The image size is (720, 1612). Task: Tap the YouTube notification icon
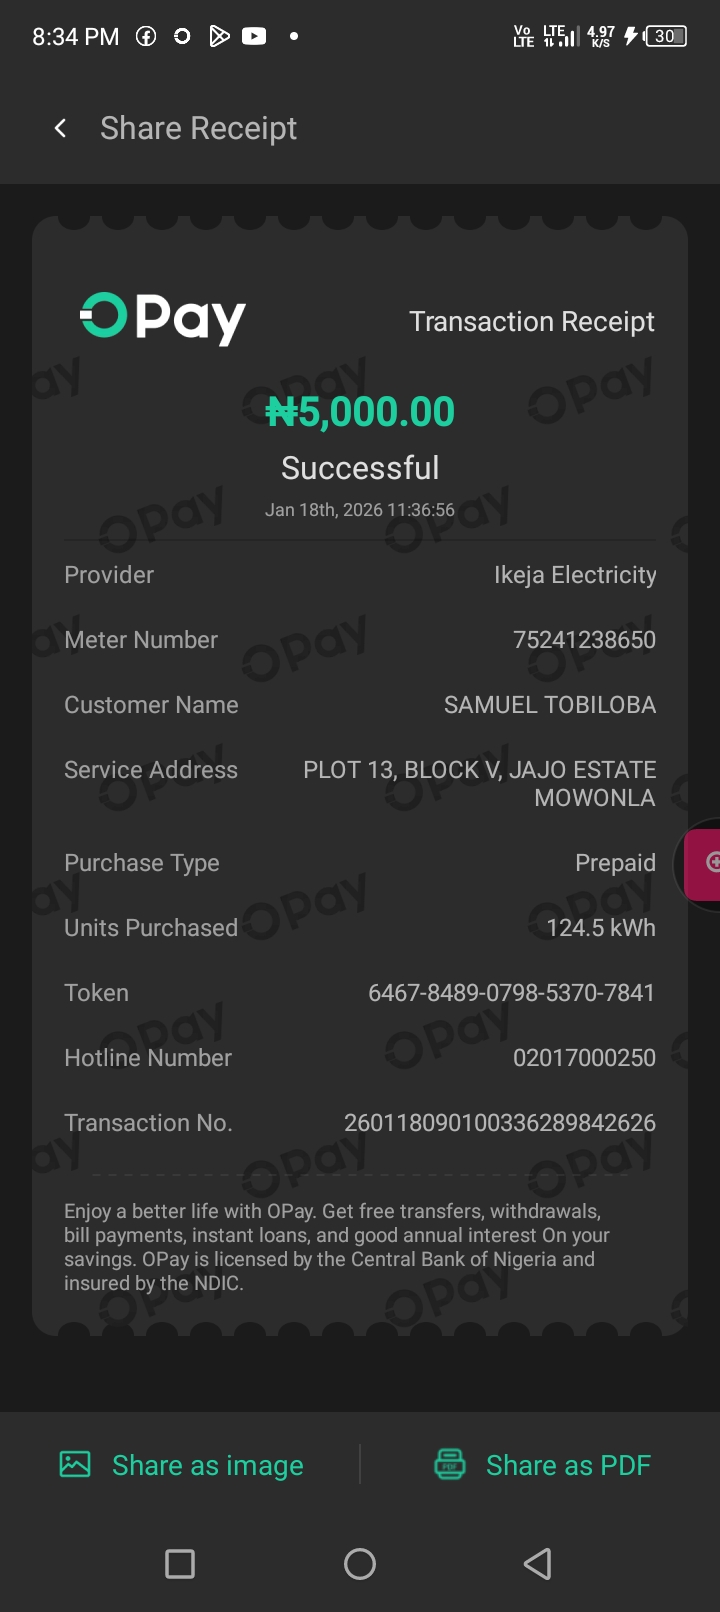254,37
